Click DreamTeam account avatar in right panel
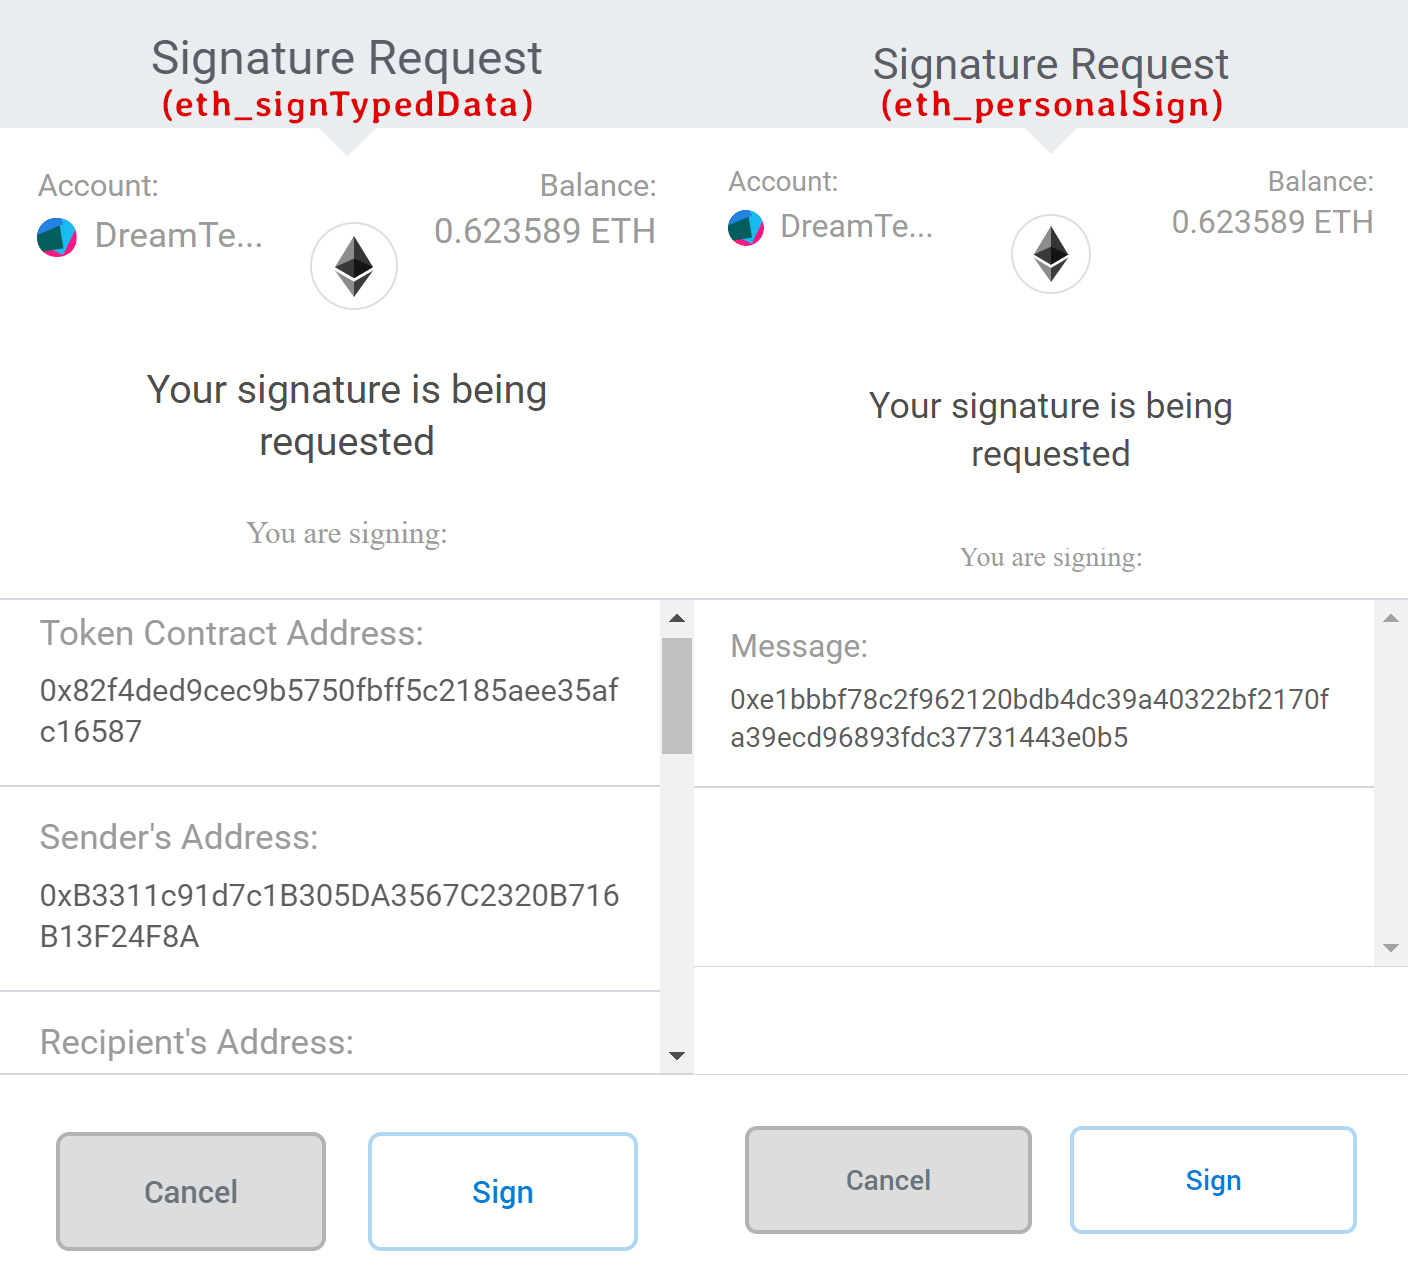1408x1279 pixels. tap(746, 228)
